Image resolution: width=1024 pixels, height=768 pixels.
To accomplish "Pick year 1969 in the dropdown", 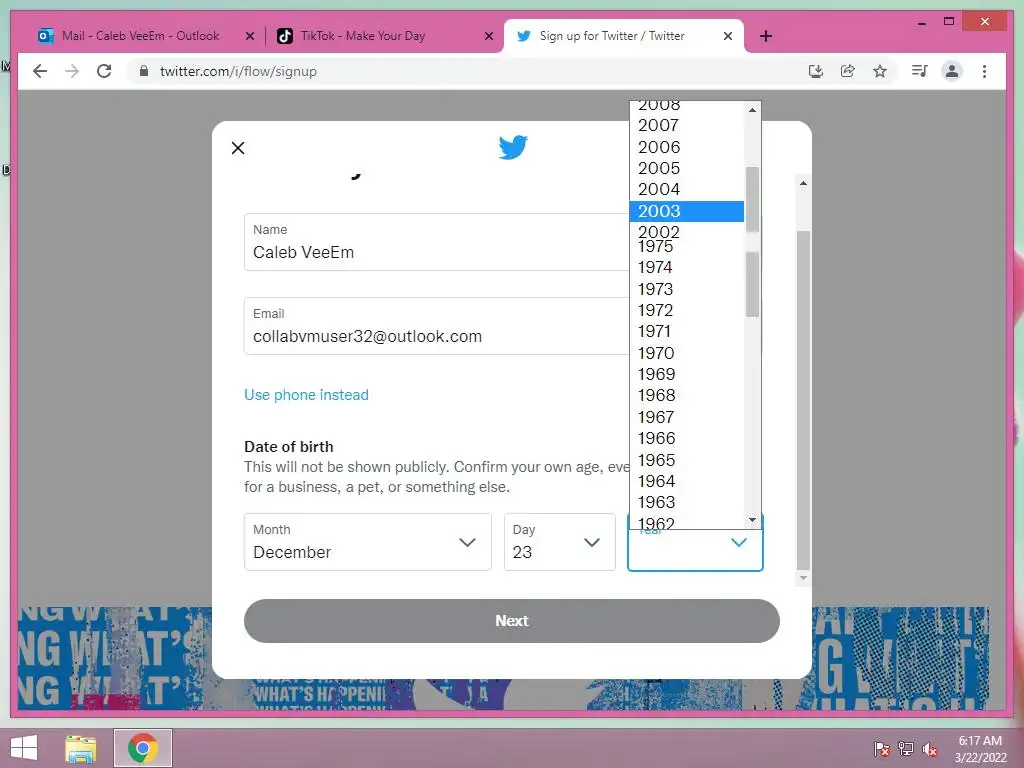I will 687,374.
